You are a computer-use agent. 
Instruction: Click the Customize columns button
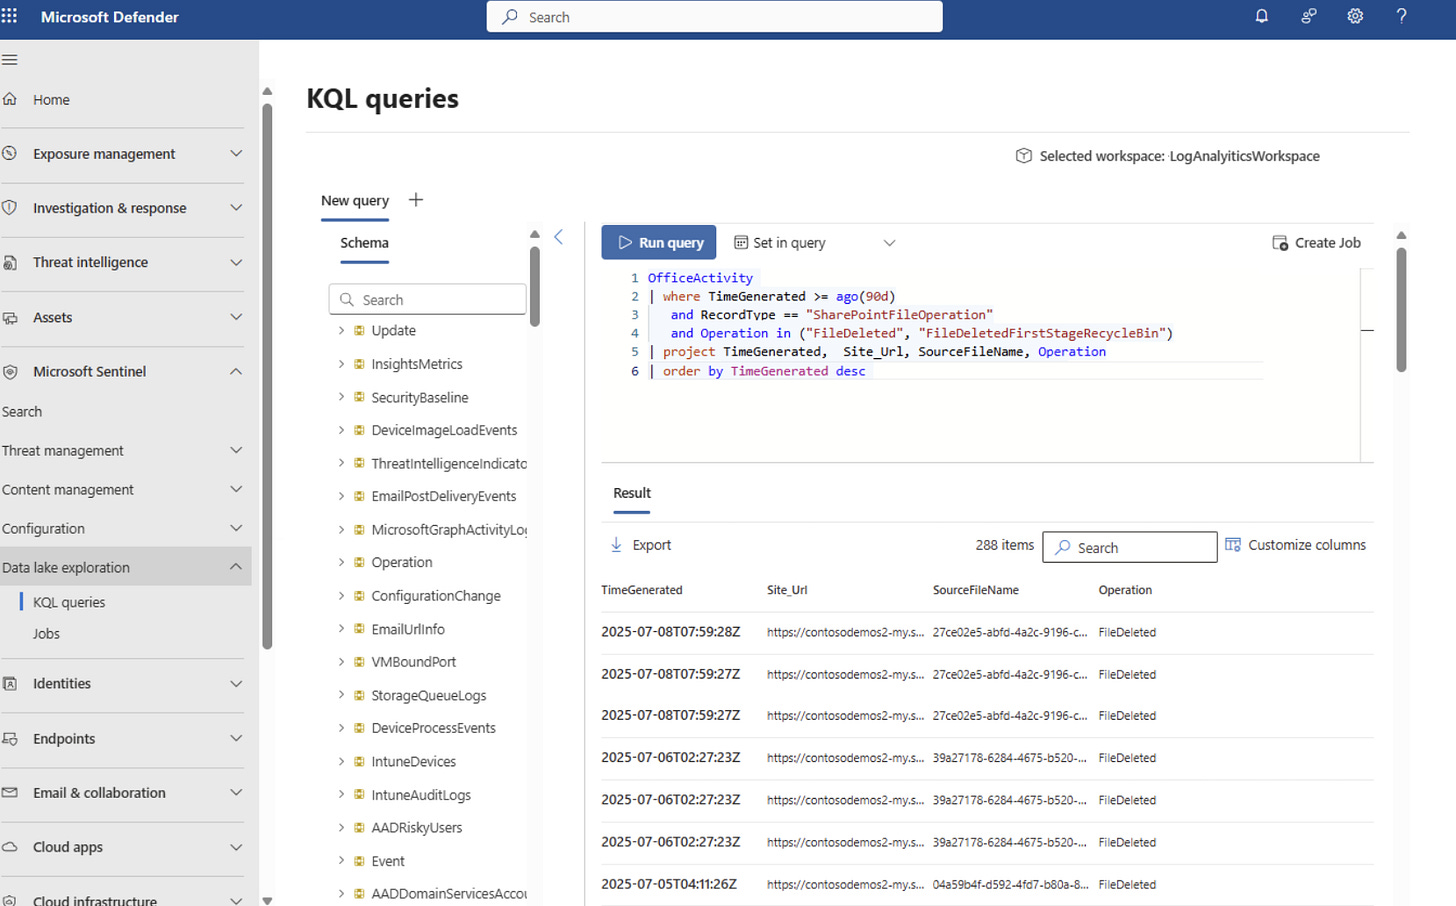coord(1295,545)
